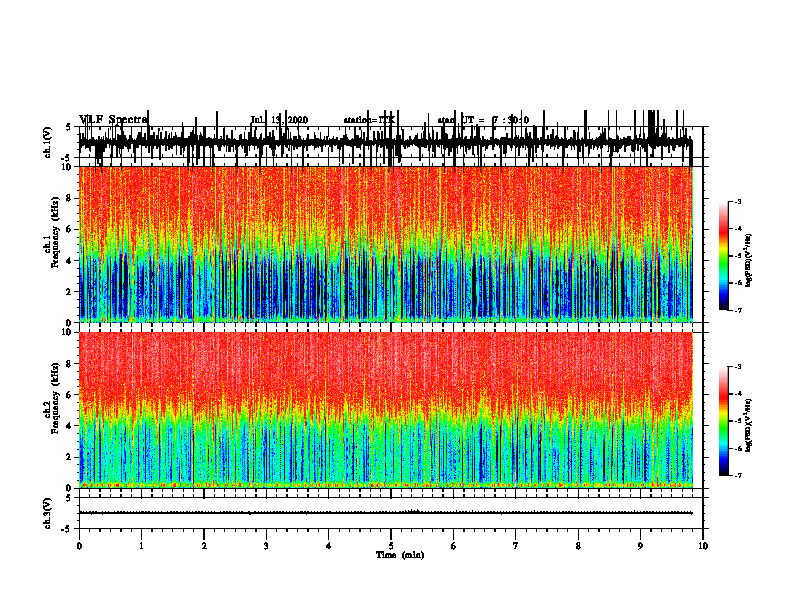The width and height of the screenshot is (792, 612).
Task: Click the ch.2 color bar PSD unit label
Action: [749, 424]
